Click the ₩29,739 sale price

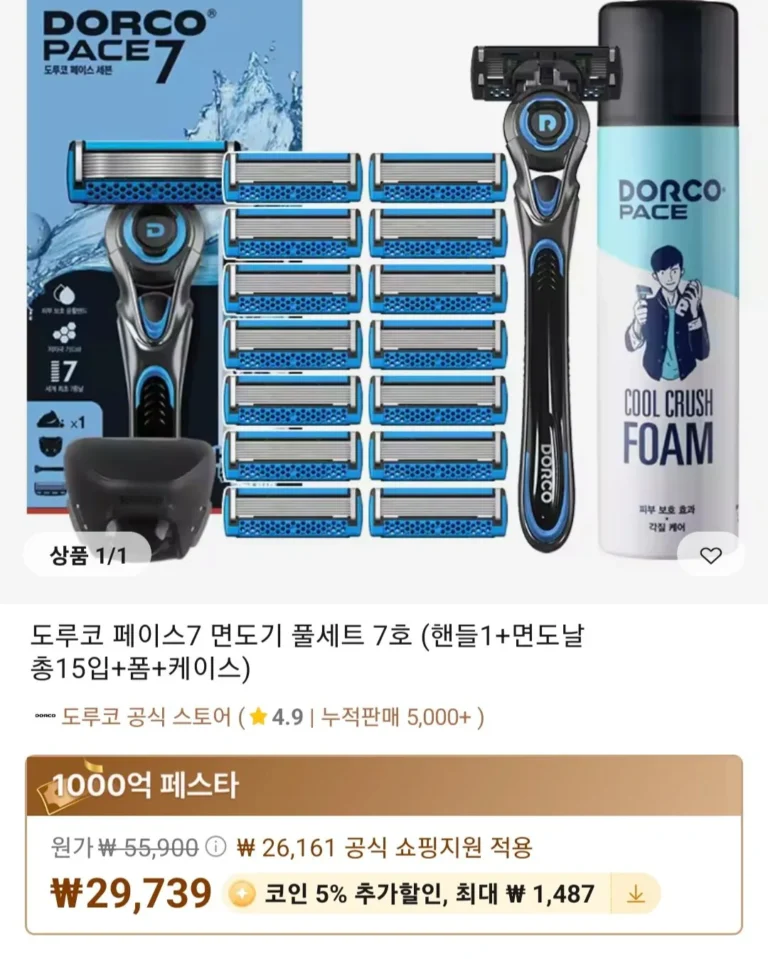[x=131, y=894]
